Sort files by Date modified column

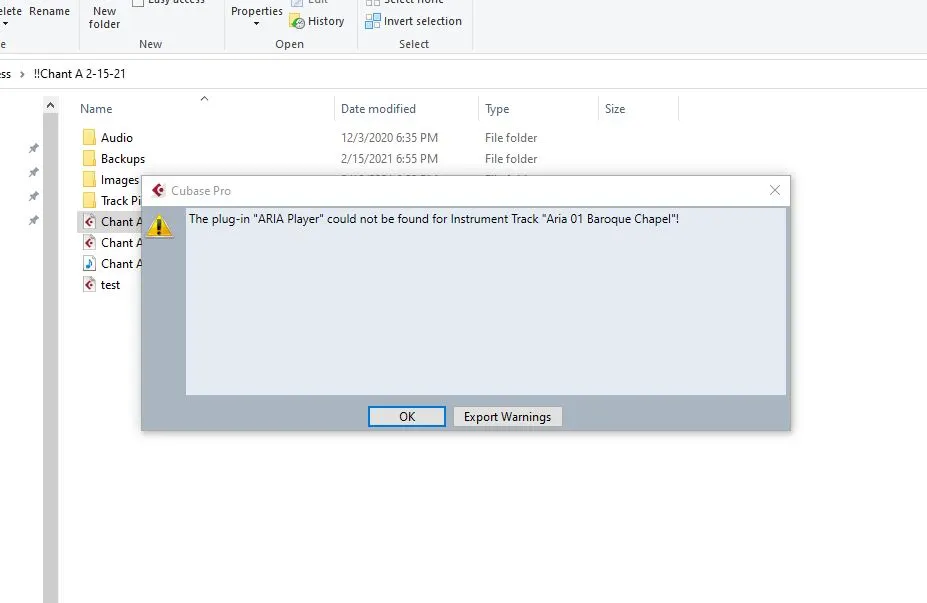[x=378, y=109]
